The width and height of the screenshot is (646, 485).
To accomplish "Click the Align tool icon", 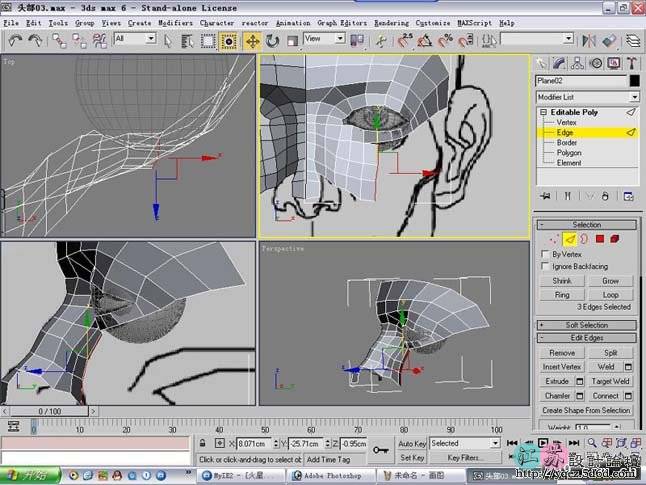I will 609,40.
